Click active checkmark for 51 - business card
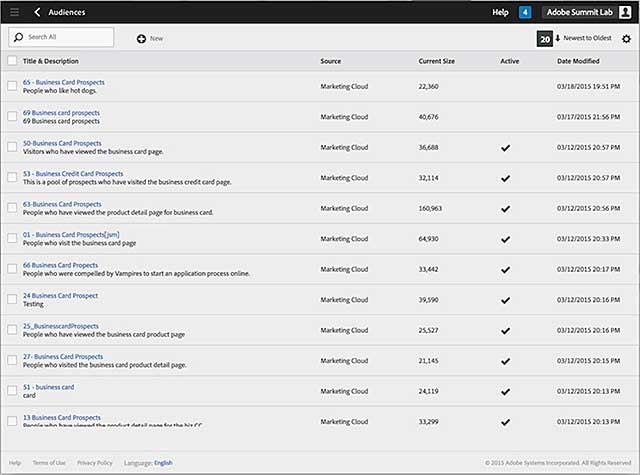Screen dimensions: 640x475 coord(505,392)
